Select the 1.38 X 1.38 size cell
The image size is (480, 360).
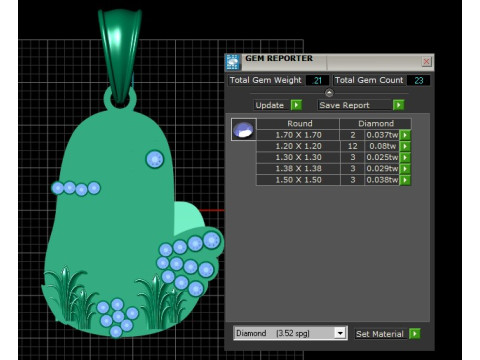coord(298,169)
